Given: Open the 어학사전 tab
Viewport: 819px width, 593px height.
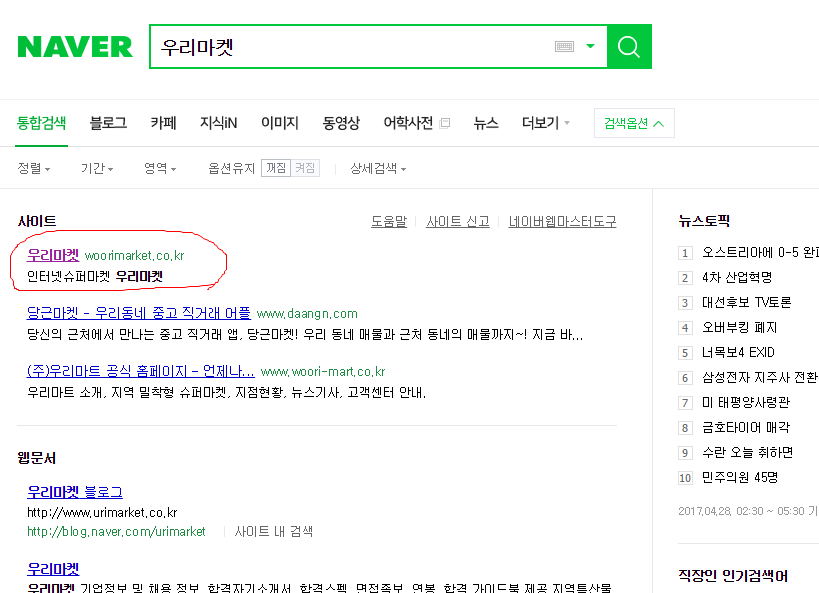Looking at the screenshot, I should coord(408,123).
